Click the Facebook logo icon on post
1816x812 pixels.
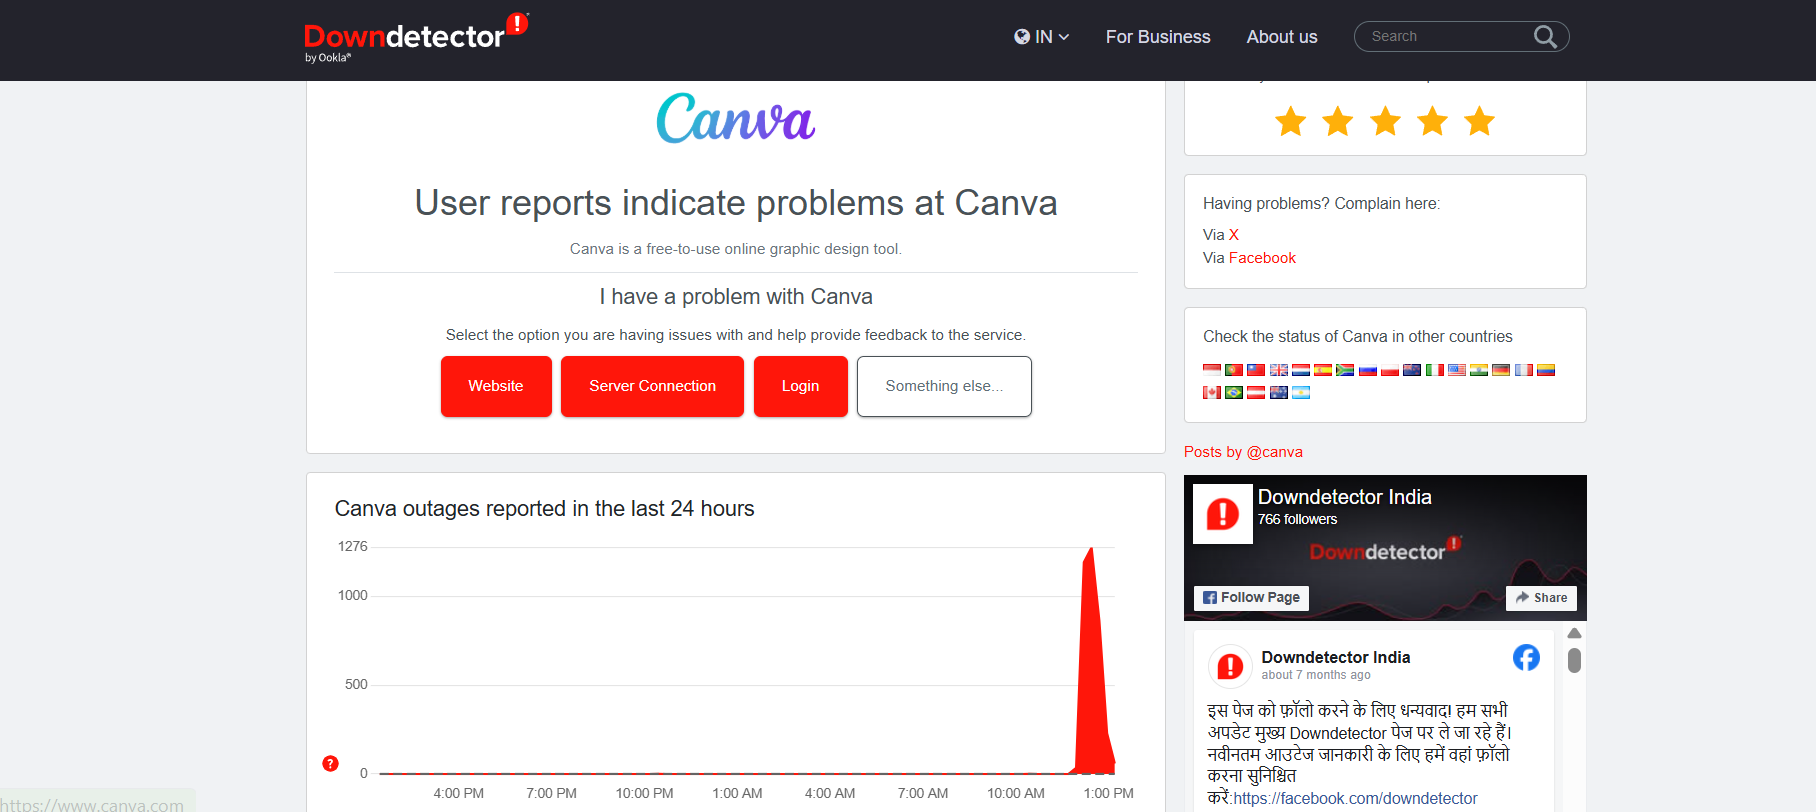1526,657
